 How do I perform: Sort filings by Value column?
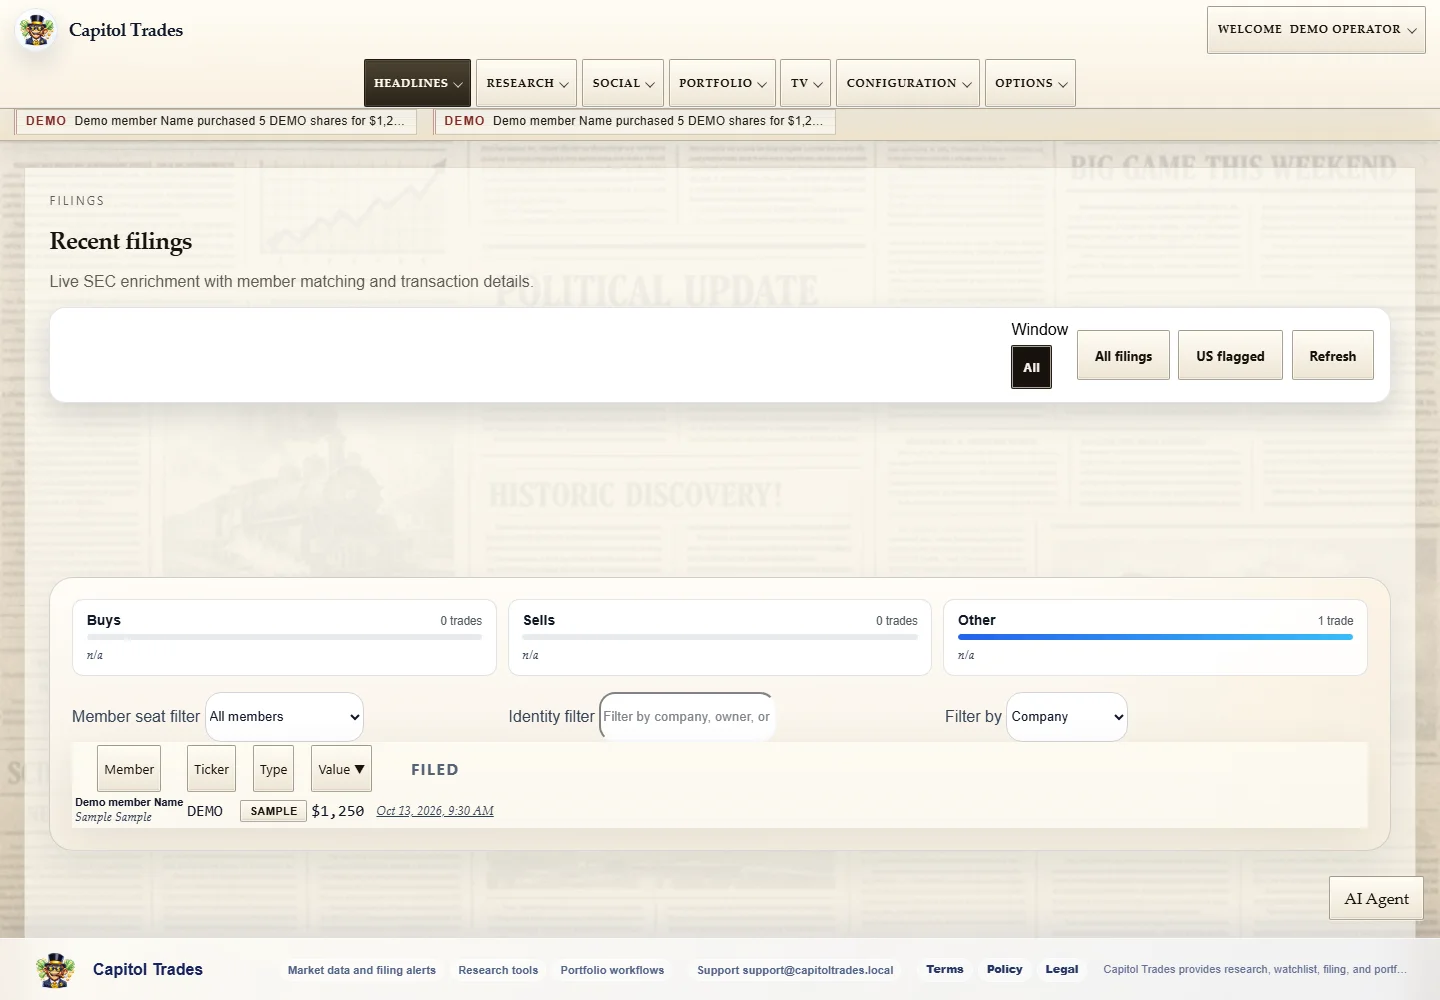coord(341,769)
